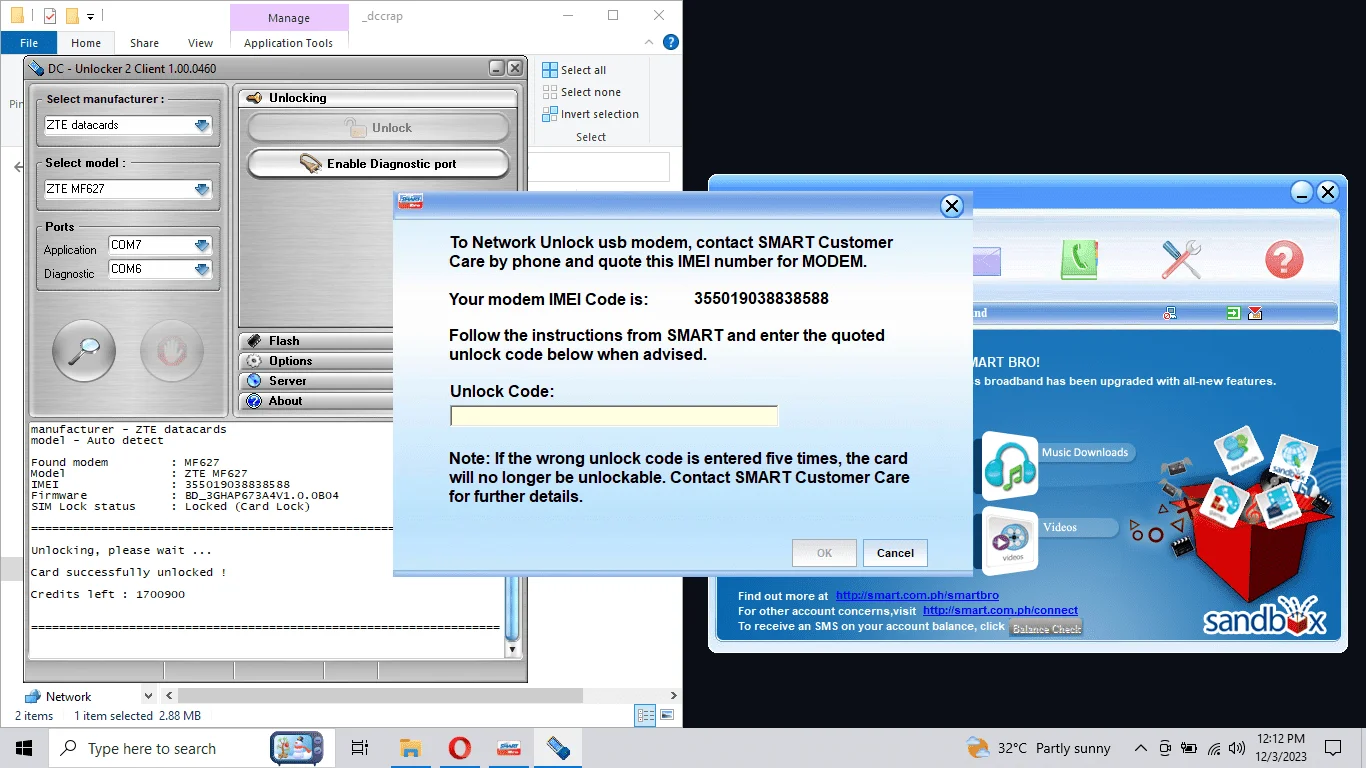Show hidden system tray icons
This screenshot has height=768, width=1366.
coord(1140,748)
